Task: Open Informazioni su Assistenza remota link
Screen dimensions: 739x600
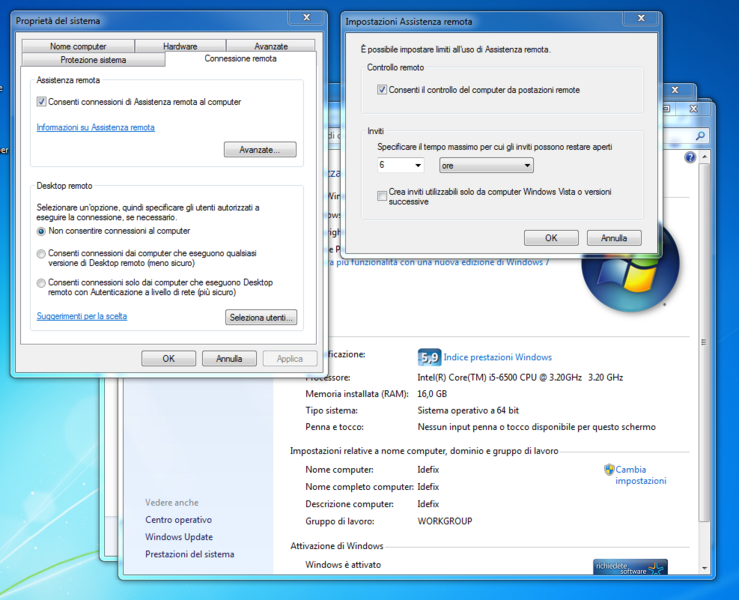Action: 95,128
